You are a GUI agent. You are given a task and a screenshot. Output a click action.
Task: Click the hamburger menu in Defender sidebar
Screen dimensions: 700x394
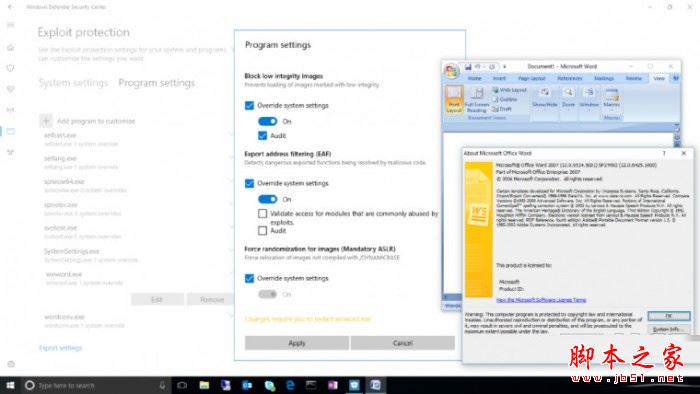[11, 25]
